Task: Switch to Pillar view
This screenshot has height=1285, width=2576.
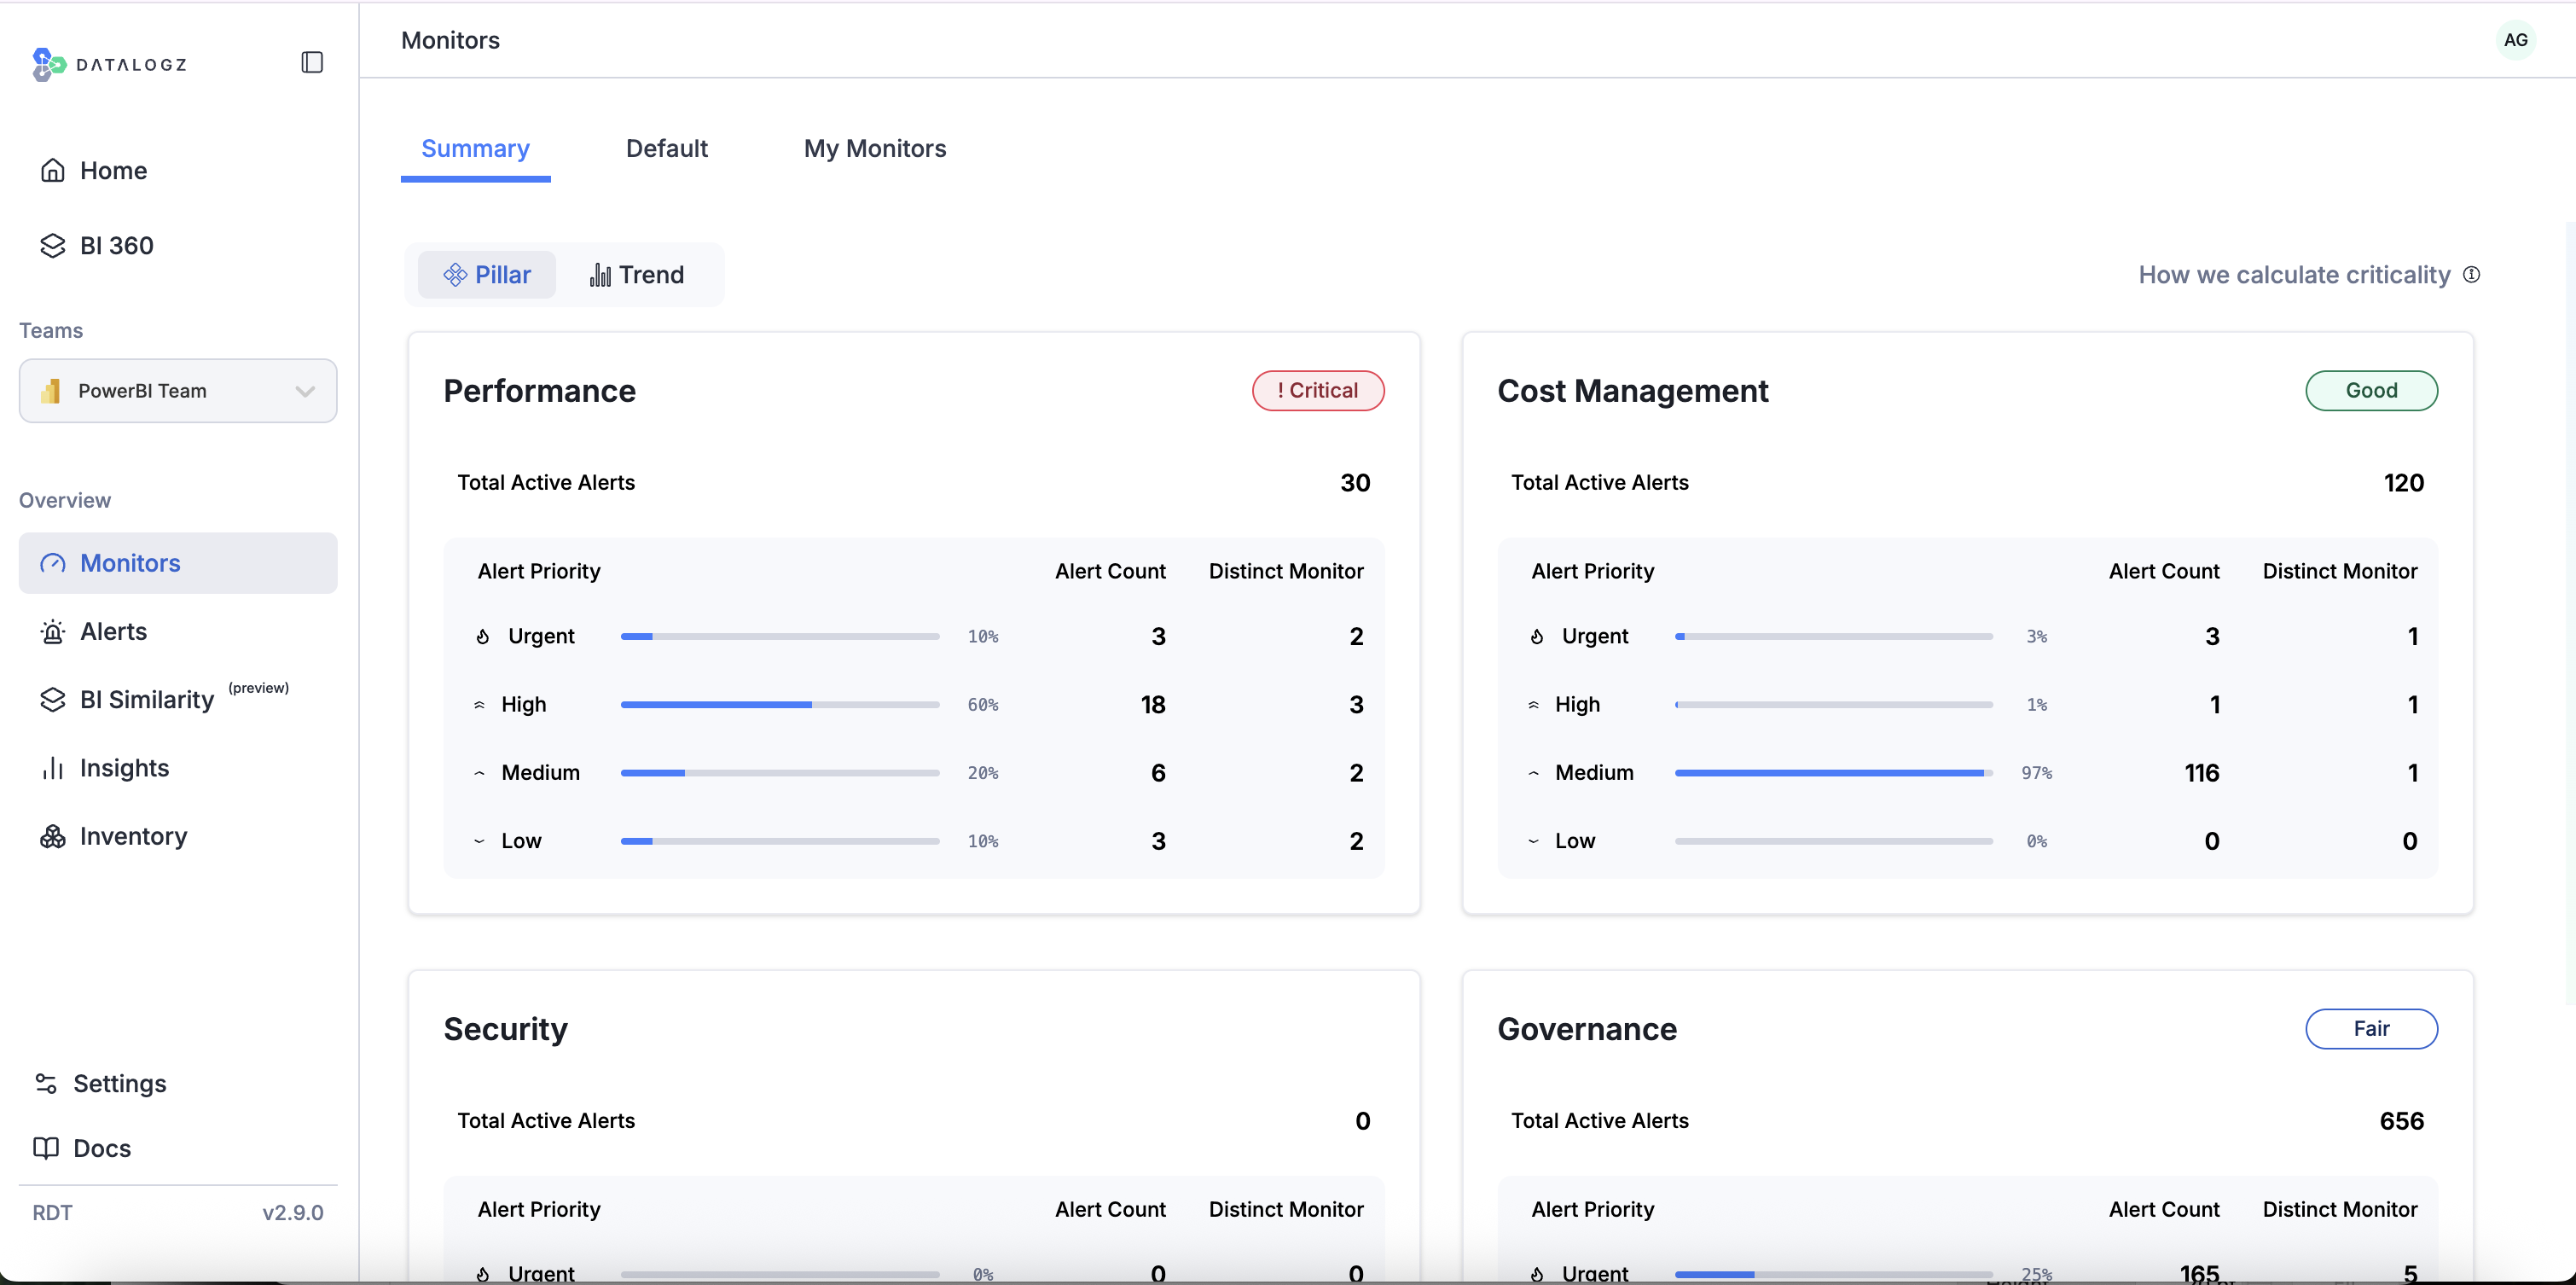Action: tap(487, 275)
